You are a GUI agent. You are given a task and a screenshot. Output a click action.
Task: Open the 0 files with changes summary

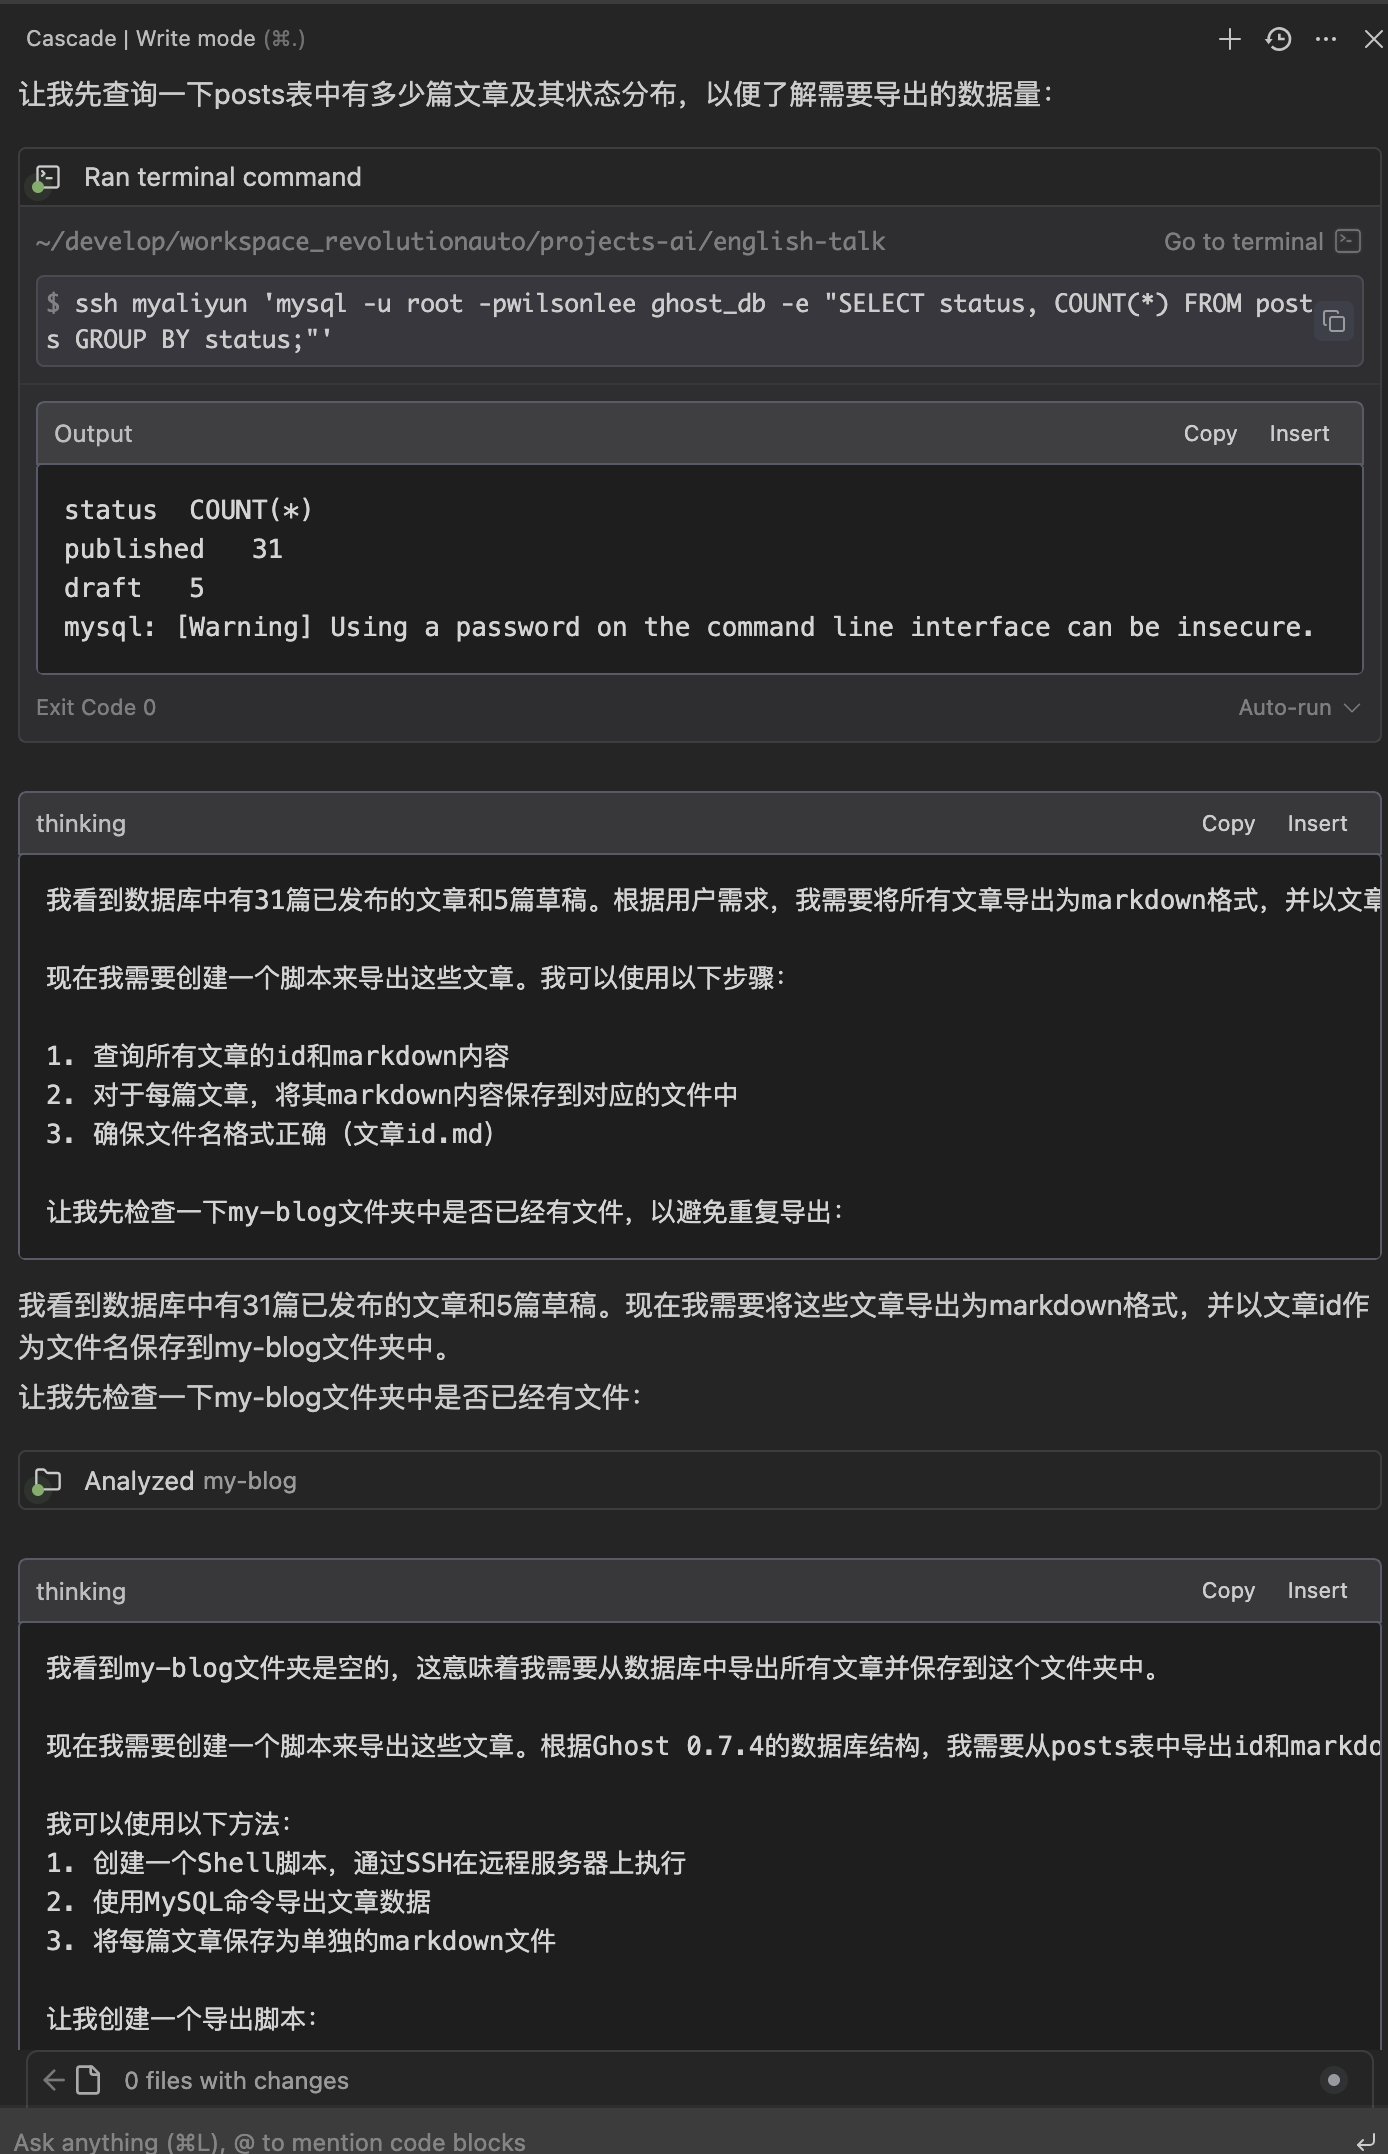[x=236, y=2080]
